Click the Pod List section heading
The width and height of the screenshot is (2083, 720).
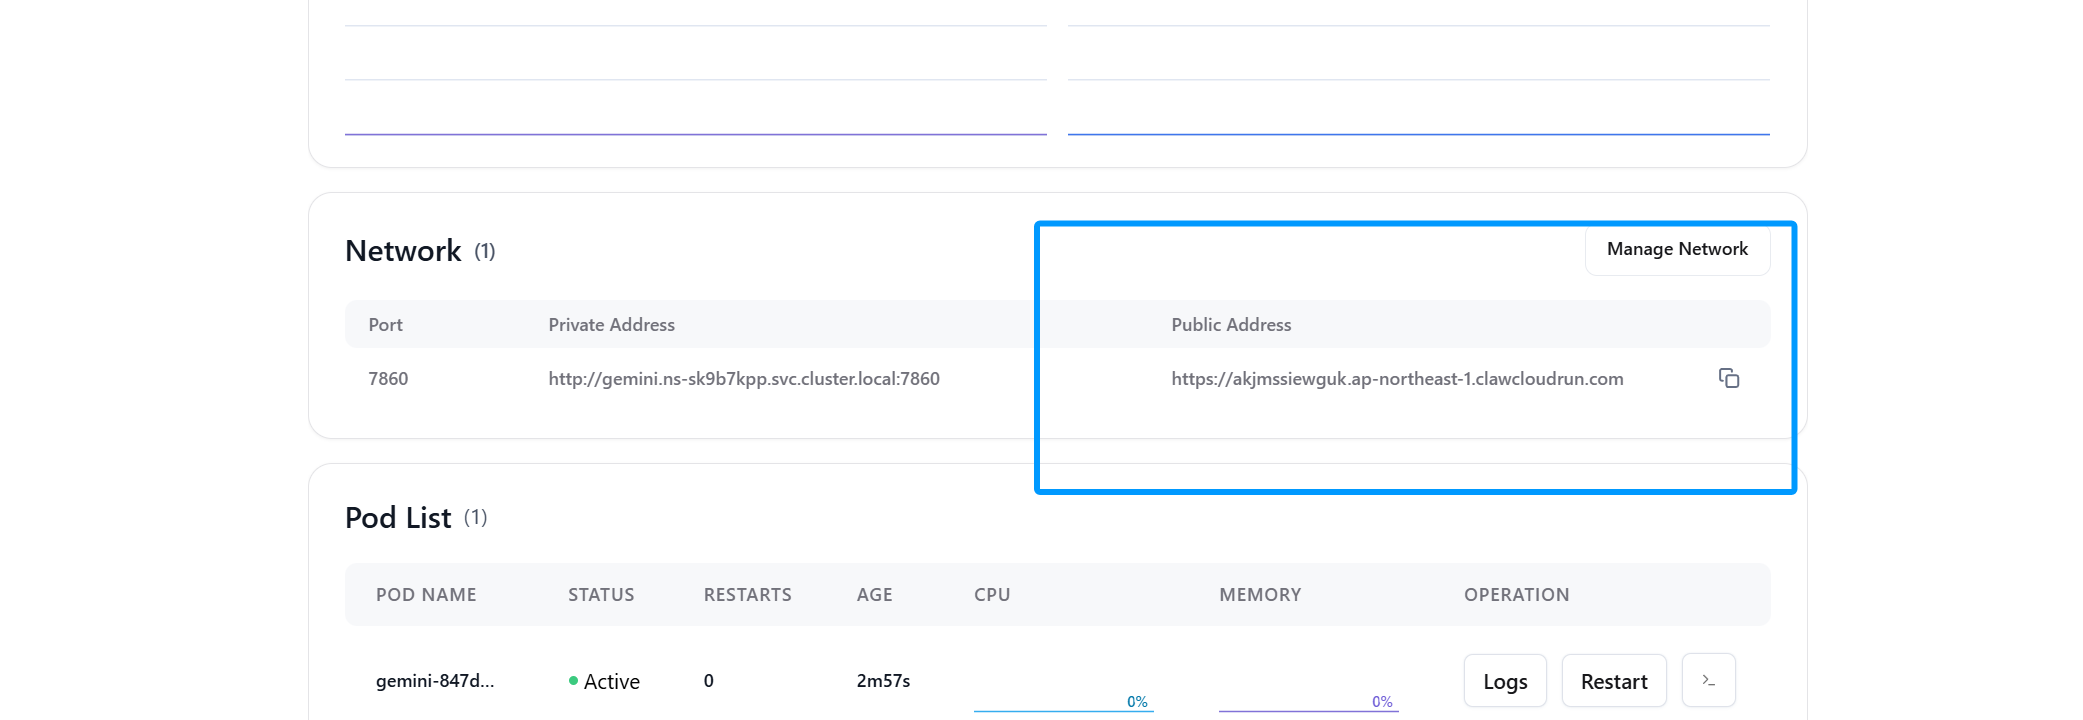coord(398,518)
